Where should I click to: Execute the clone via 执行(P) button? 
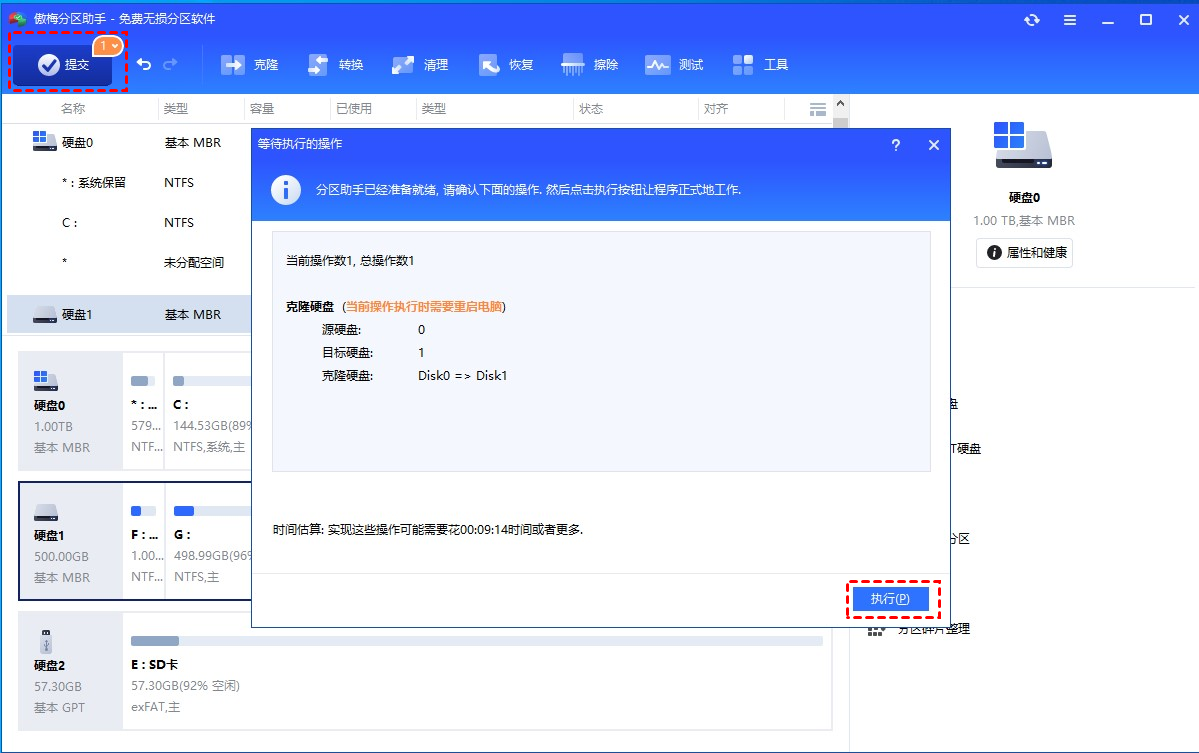click(891, 598)
